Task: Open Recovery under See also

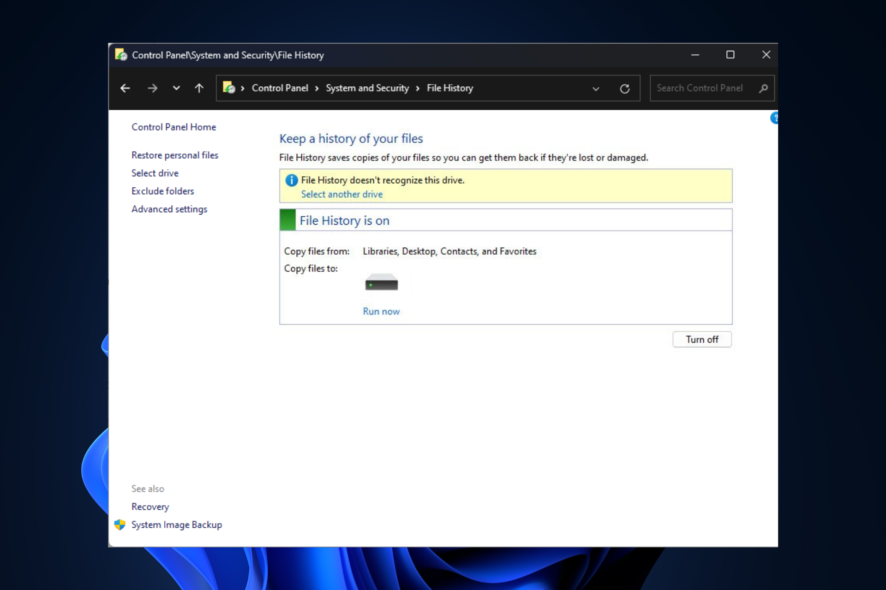Action: 150,507
